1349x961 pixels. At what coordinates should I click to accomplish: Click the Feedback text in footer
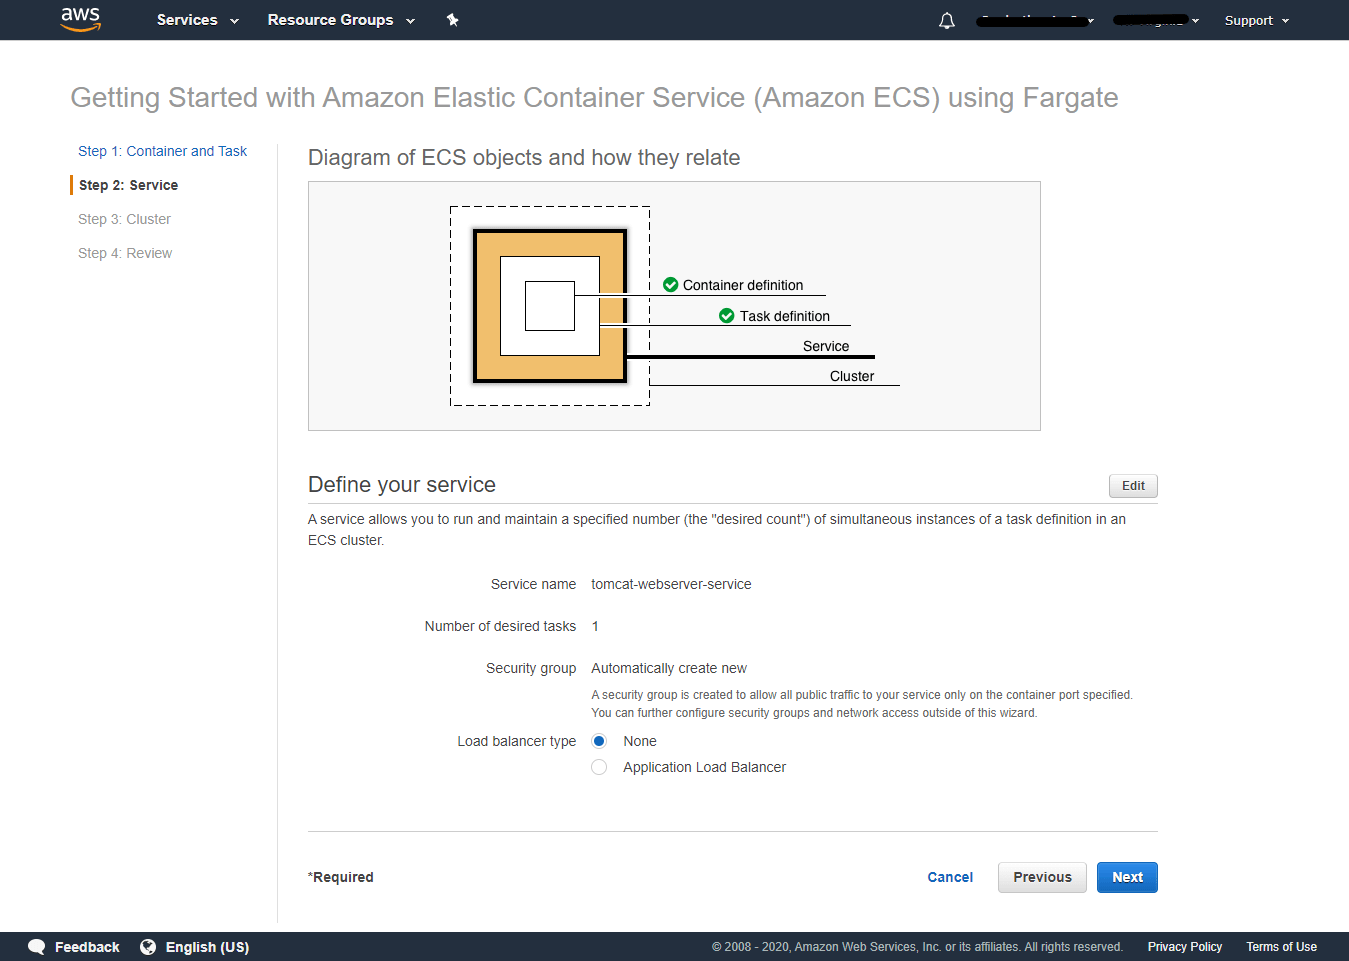(87, 947)
